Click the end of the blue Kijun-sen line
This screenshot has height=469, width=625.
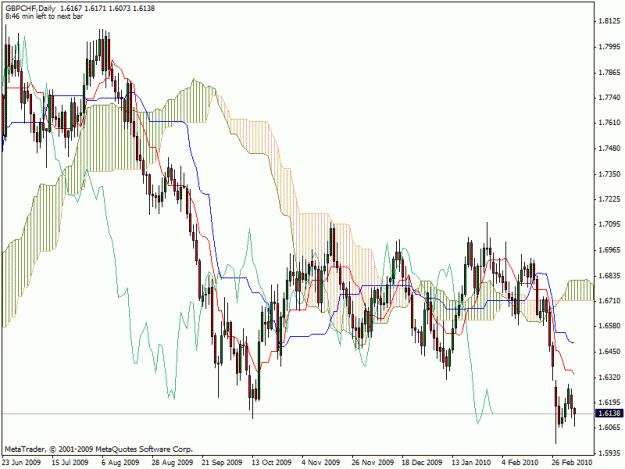tap(573, 342)
